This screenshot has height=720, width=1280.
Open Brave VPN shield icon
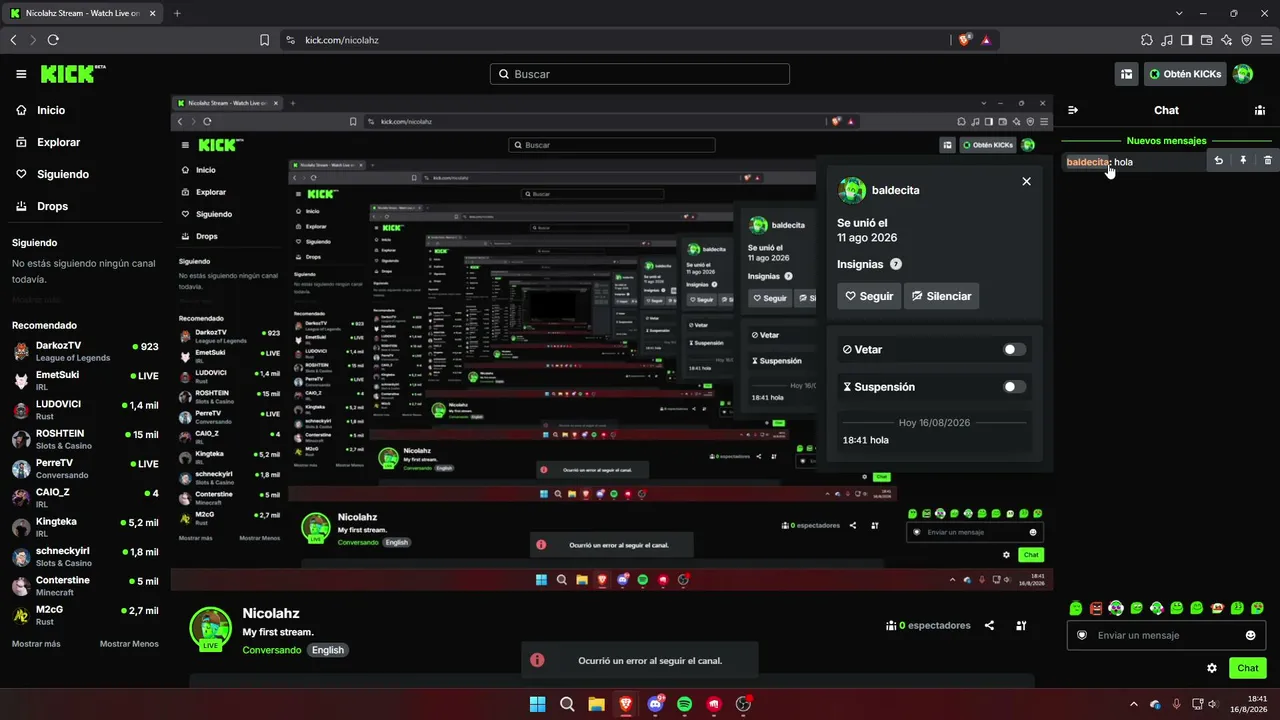[1246, 40]
